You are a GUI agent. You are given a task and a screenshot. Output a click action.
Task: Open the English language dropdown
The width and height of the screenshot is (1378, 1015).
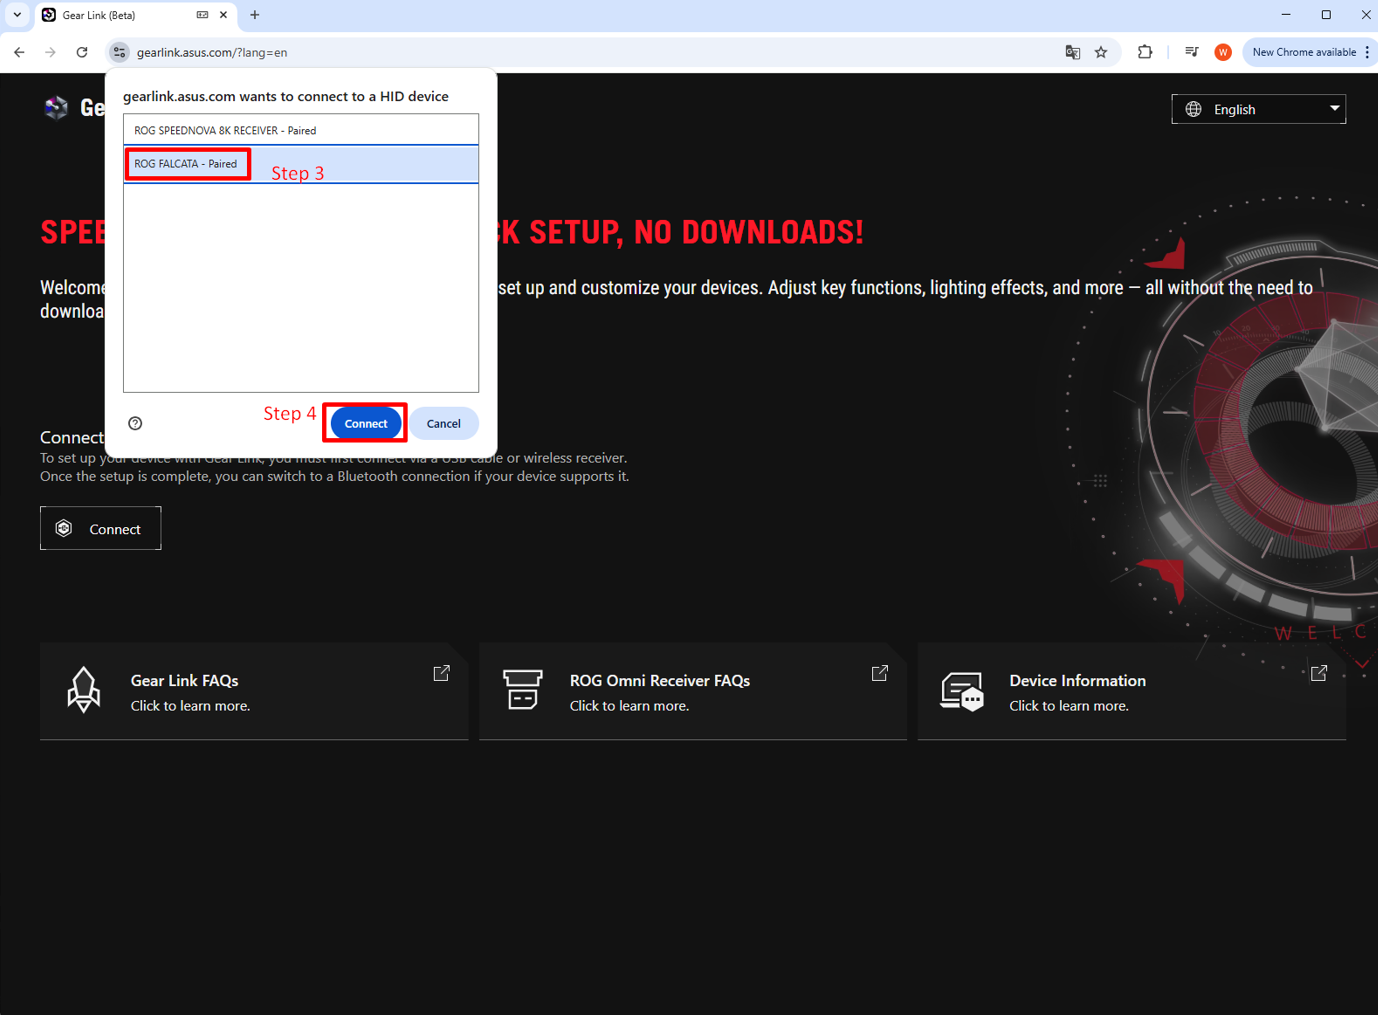(1258, 109)
